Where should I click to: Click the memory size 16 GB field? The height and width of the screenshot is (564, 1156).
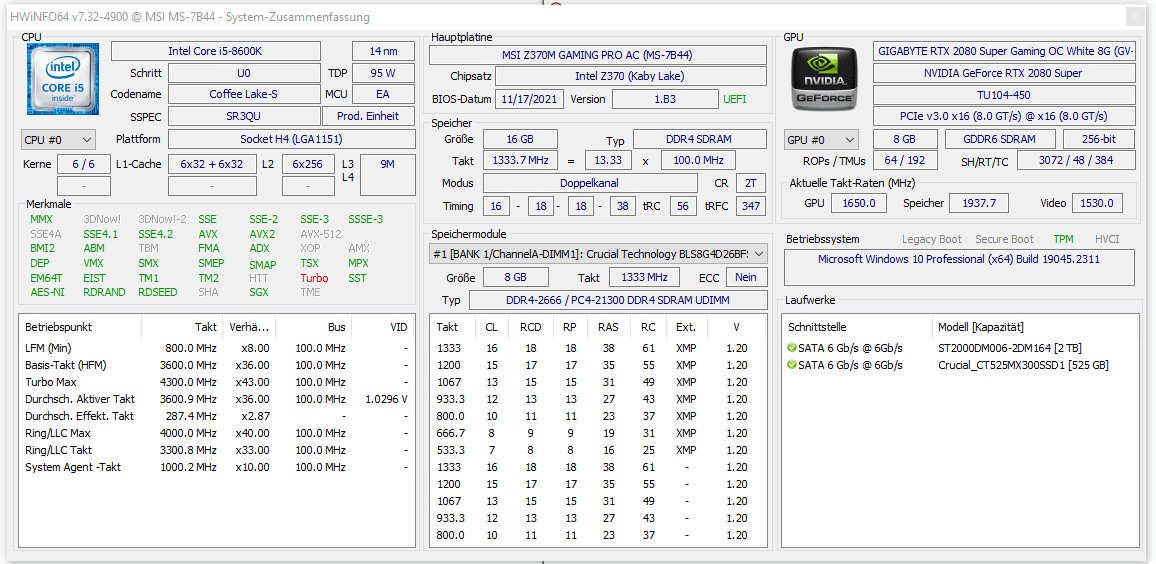(520, 139)
